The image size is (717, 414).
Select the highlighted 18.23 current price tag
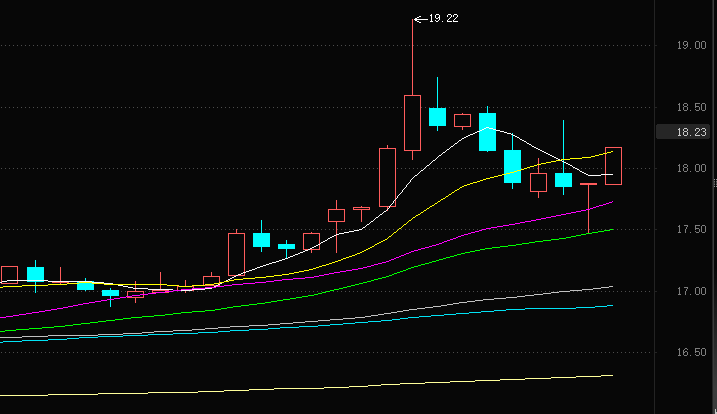(x=683, y=132)
